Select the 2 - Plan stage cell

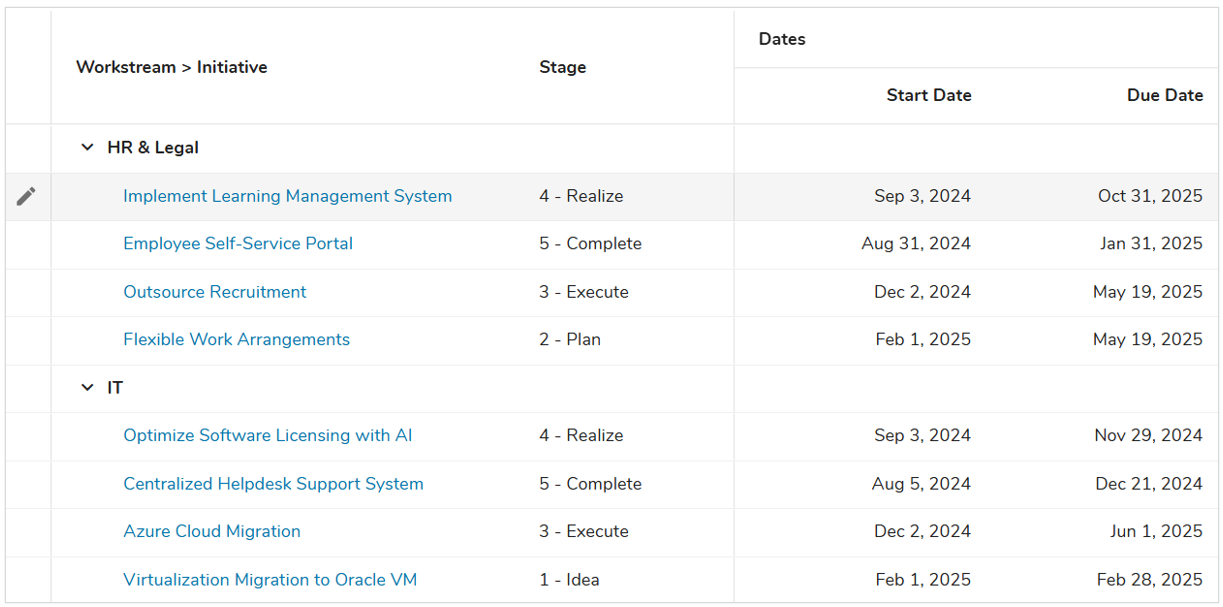pos(570,340)
